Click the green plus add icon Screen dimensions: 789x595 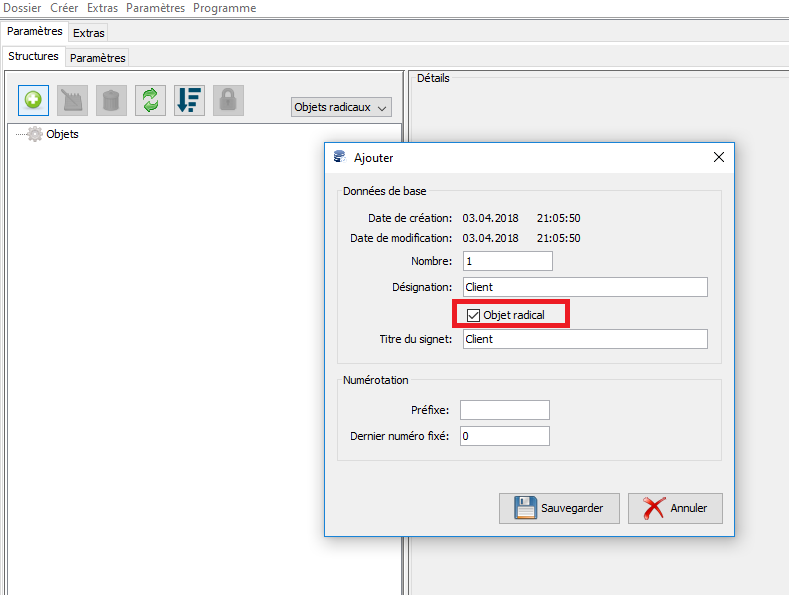click(33, 100)
